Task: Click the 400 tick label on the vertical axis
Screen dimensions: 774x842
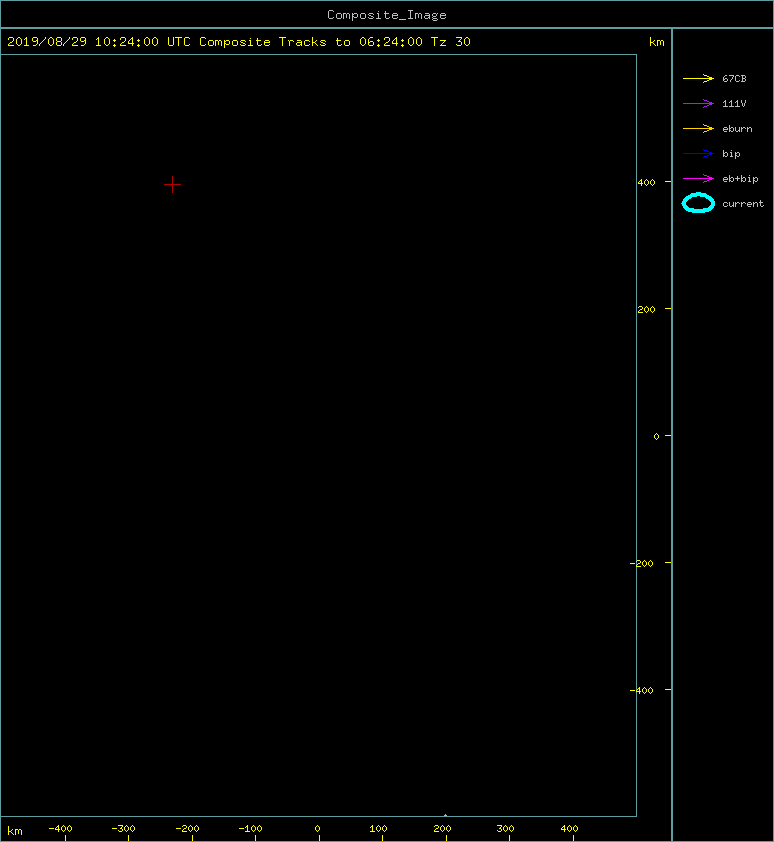Action: (x=646, y=183)
